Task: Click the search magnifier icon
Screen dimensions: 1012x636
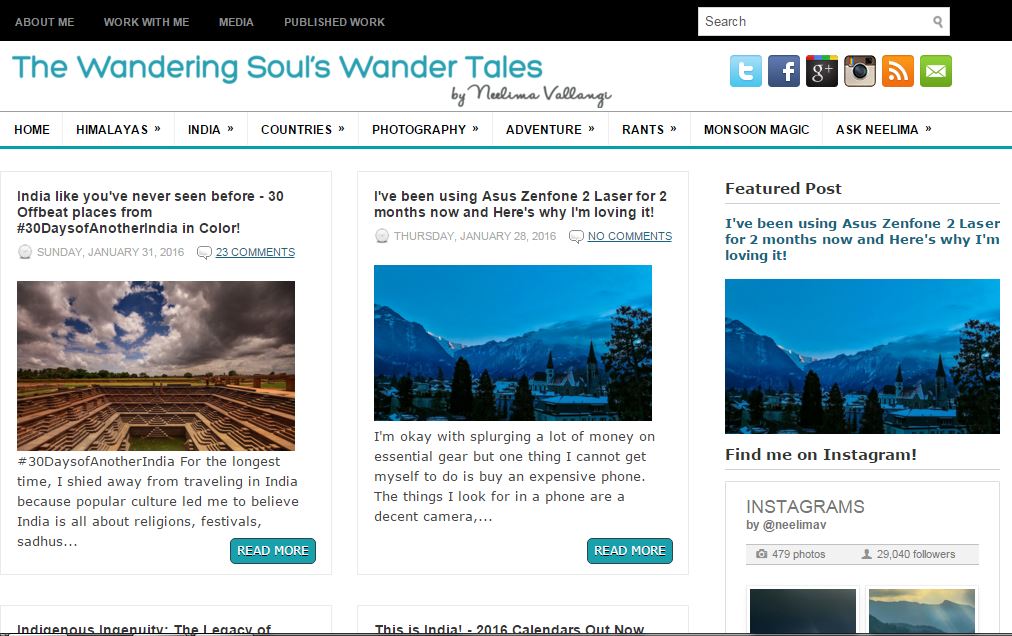Action: pyautogui.click(x=938, y=22)
